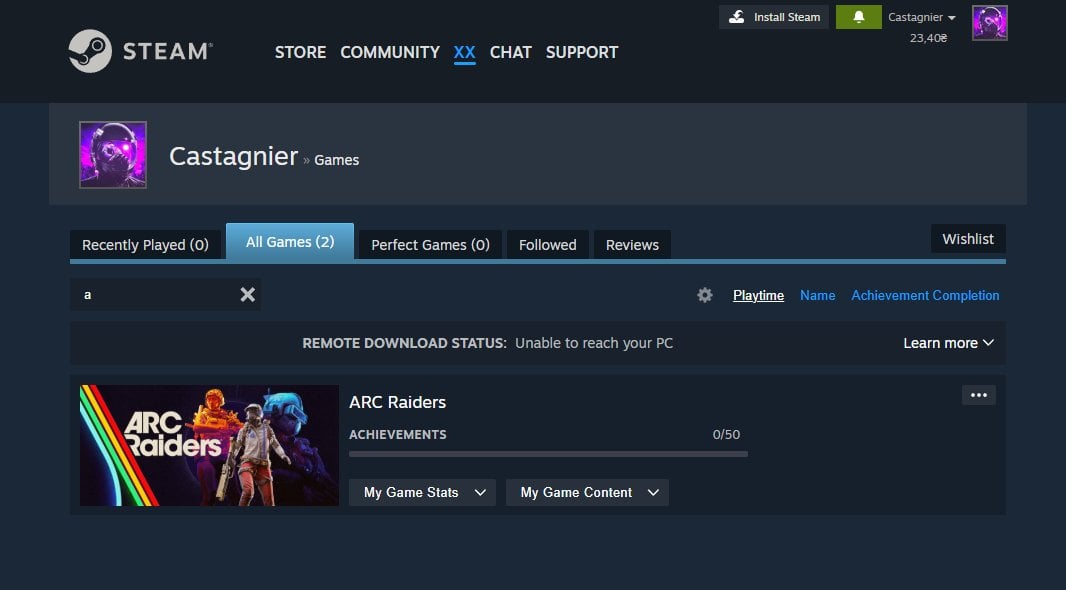
Task: Open the notifications bell
Action: tap(859, 17)
